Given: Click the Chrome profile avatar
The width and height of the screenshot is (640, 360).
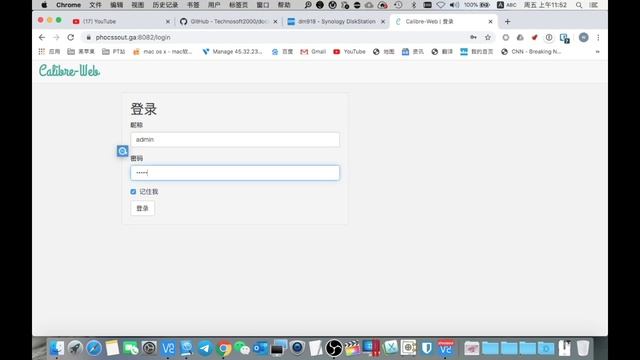Looking at the screenshot, I should [584, 37].
